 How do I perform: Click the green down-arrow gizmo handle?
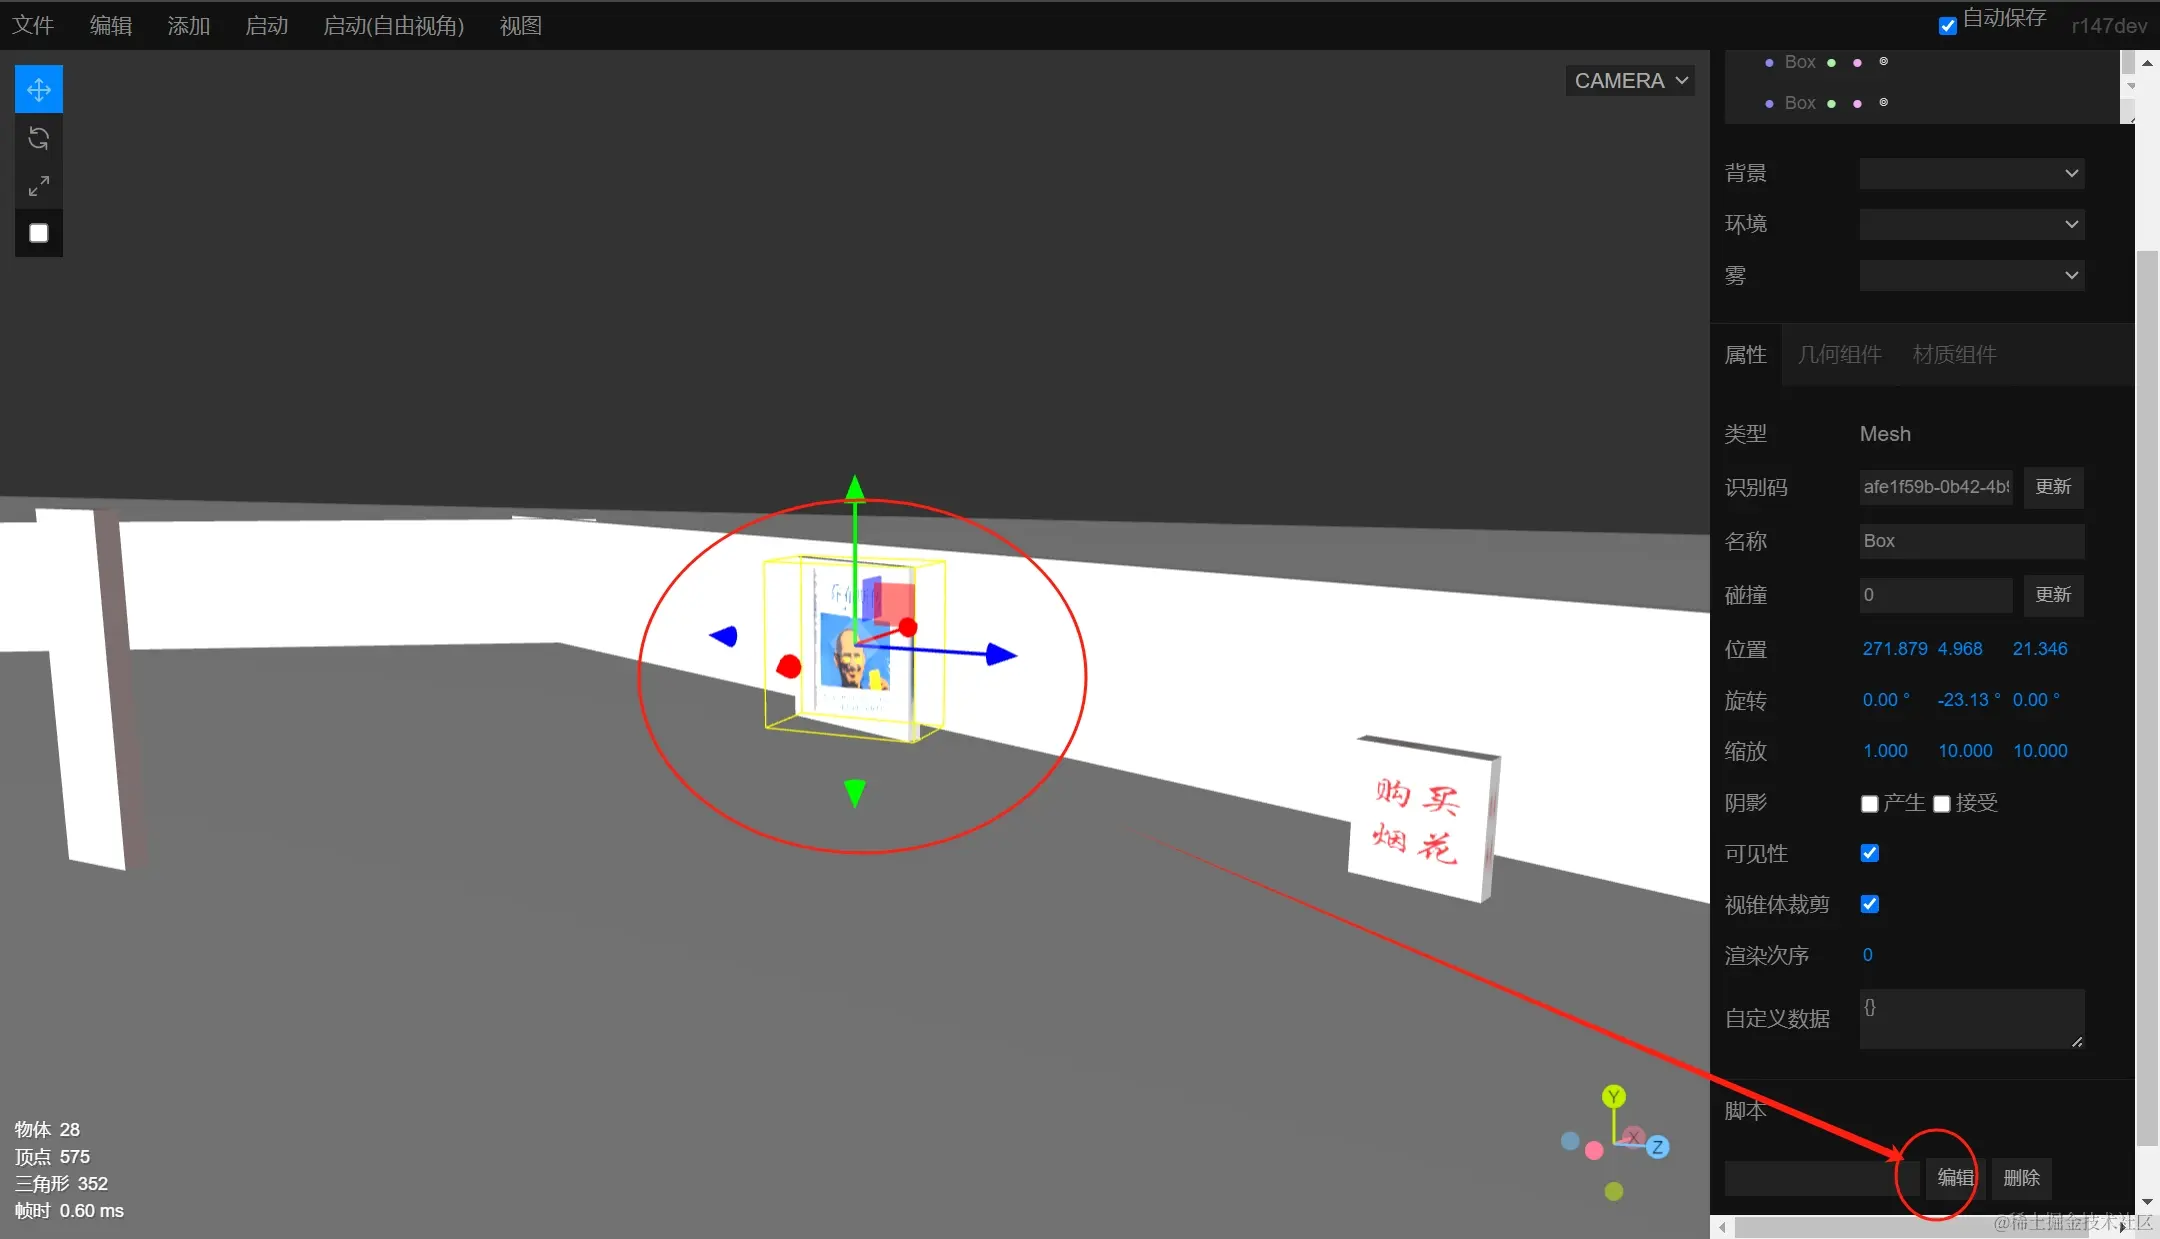coord(854,793)
